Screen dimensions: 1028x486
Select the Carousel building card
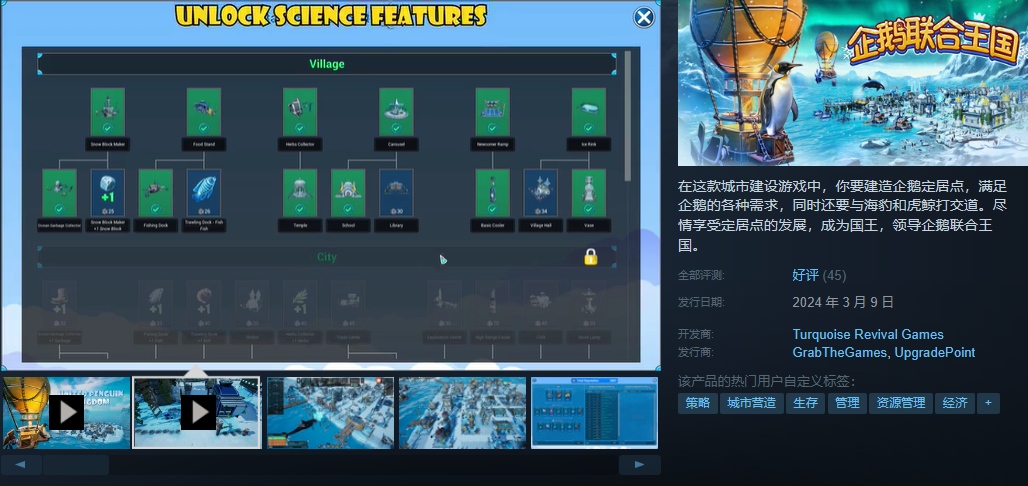coord(396,112)
